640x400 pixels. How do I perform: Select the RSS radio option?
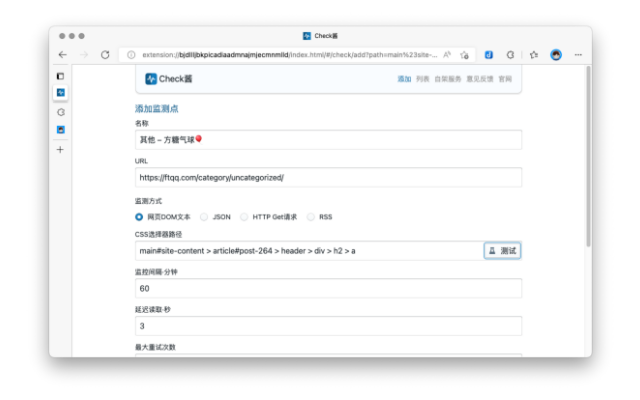pyautogui.click(x=311, y=217)
